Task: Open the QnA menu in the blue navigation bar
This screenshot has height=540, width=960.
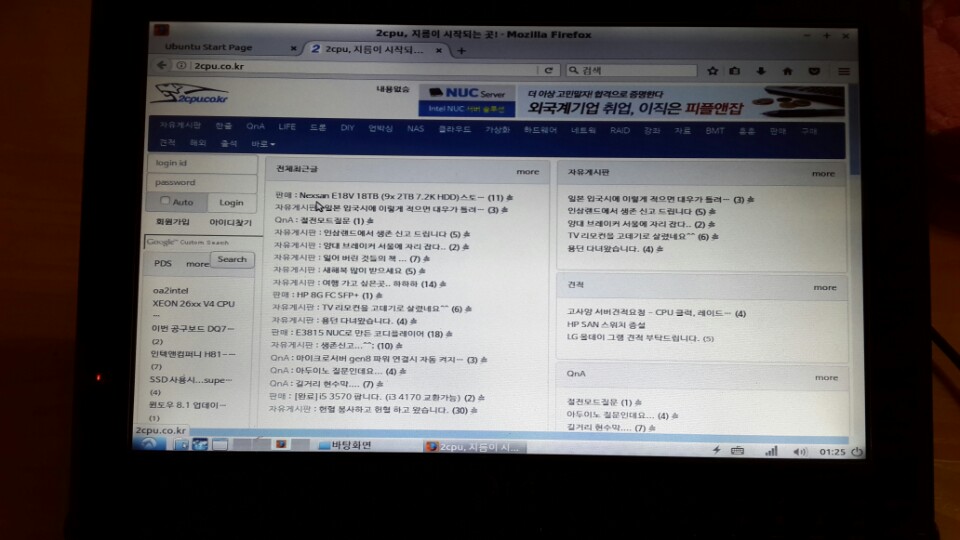Action: coord(255,126)
